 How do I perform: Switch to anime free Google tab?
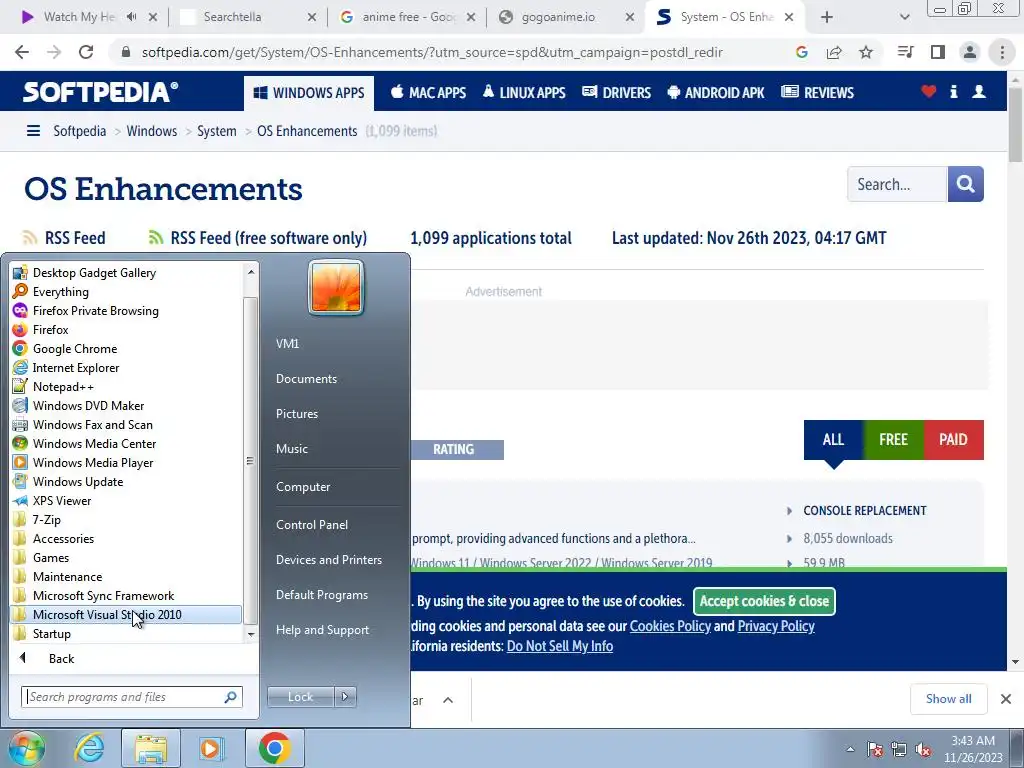(407, 17)
